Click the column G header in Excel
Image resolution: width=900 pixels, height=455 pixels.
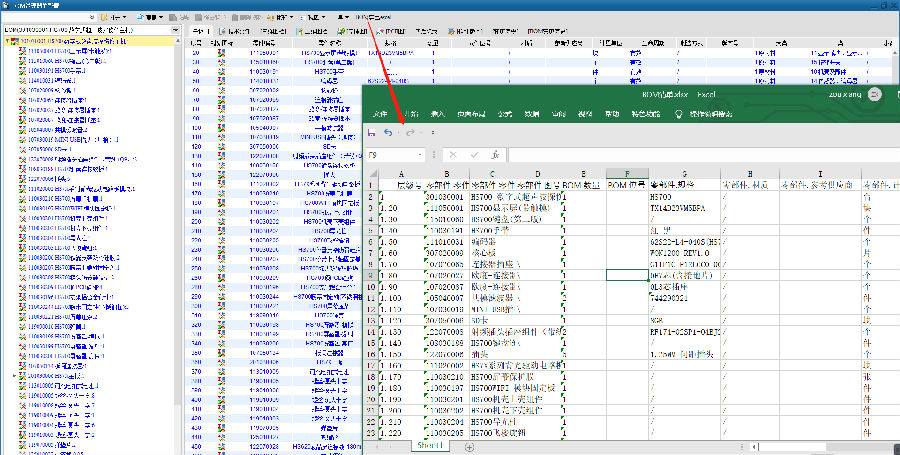(x=684, y=175)
